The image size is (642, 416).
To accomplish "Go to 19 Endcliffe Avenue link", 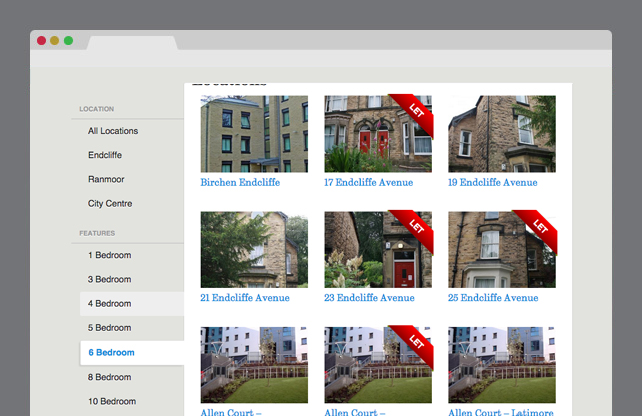I will pyautogui.click(x=492, y=183).
